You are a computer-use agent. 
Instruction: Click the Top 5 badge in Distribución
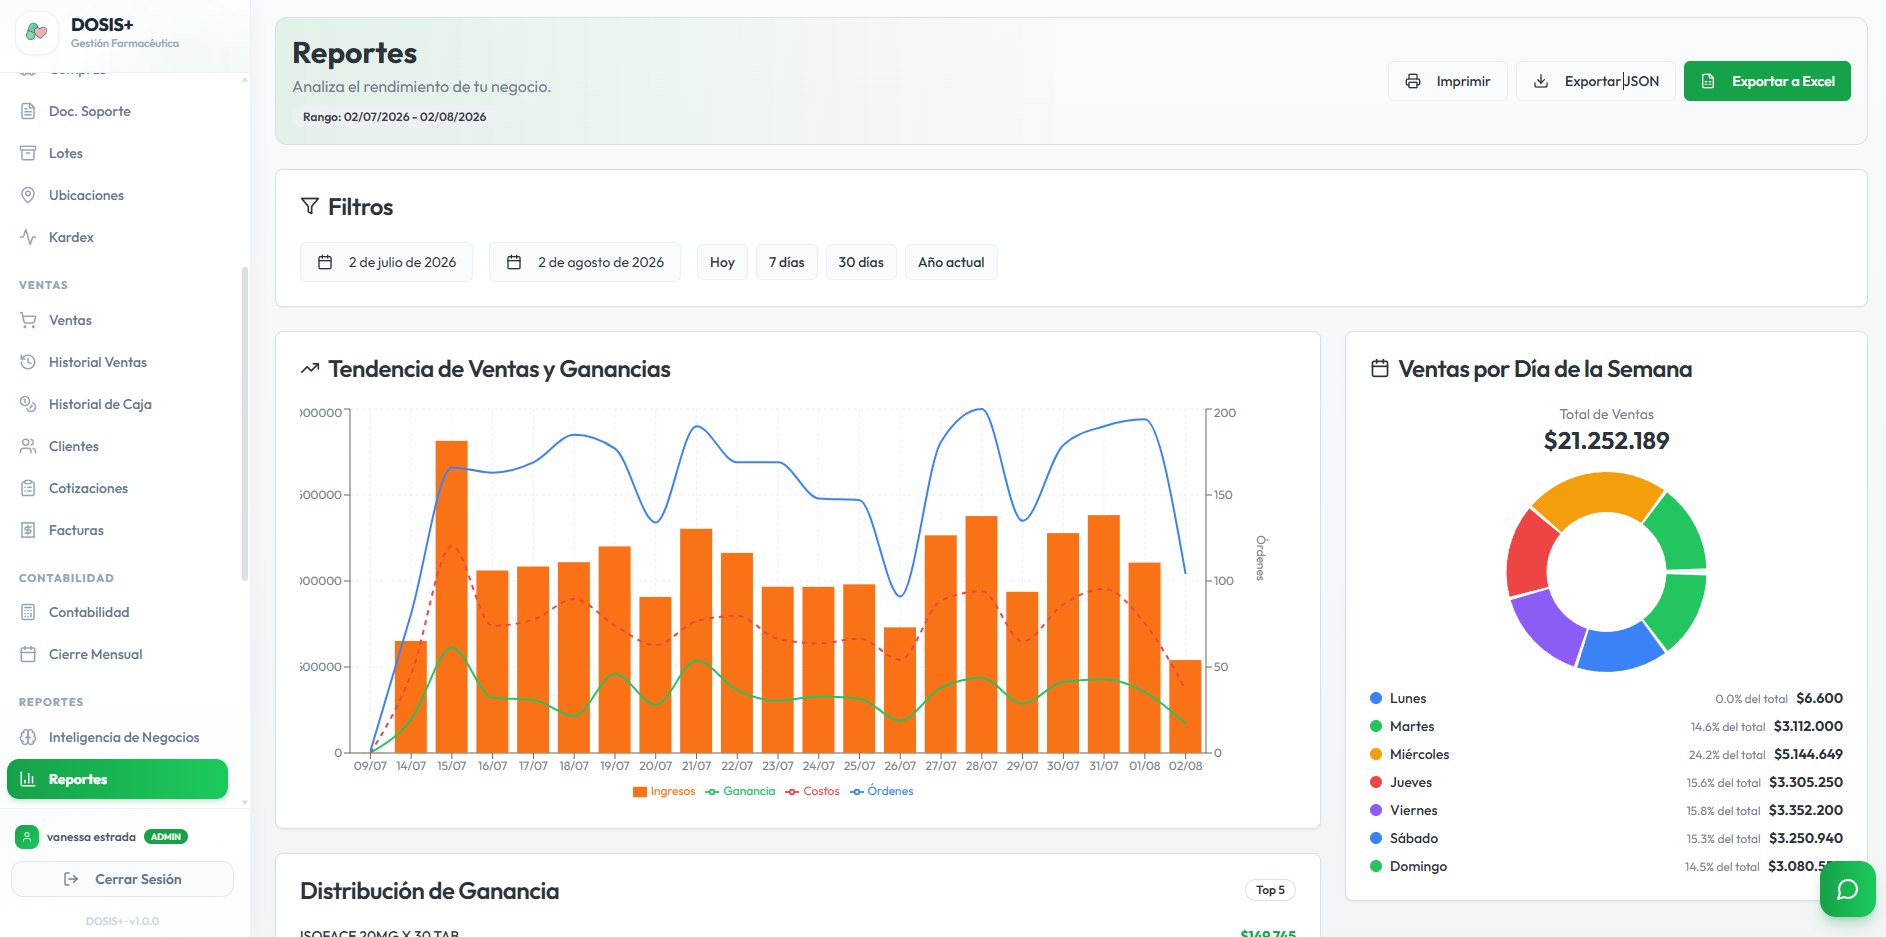coord(1270,890)
